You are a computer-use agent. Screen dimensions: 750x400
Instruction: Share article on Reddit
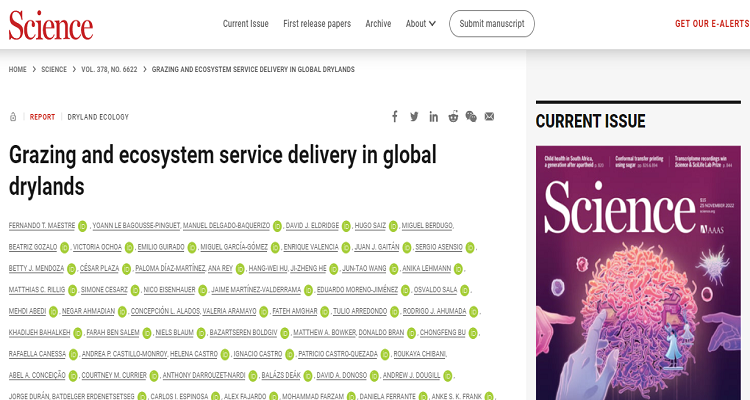coord(453,117)
